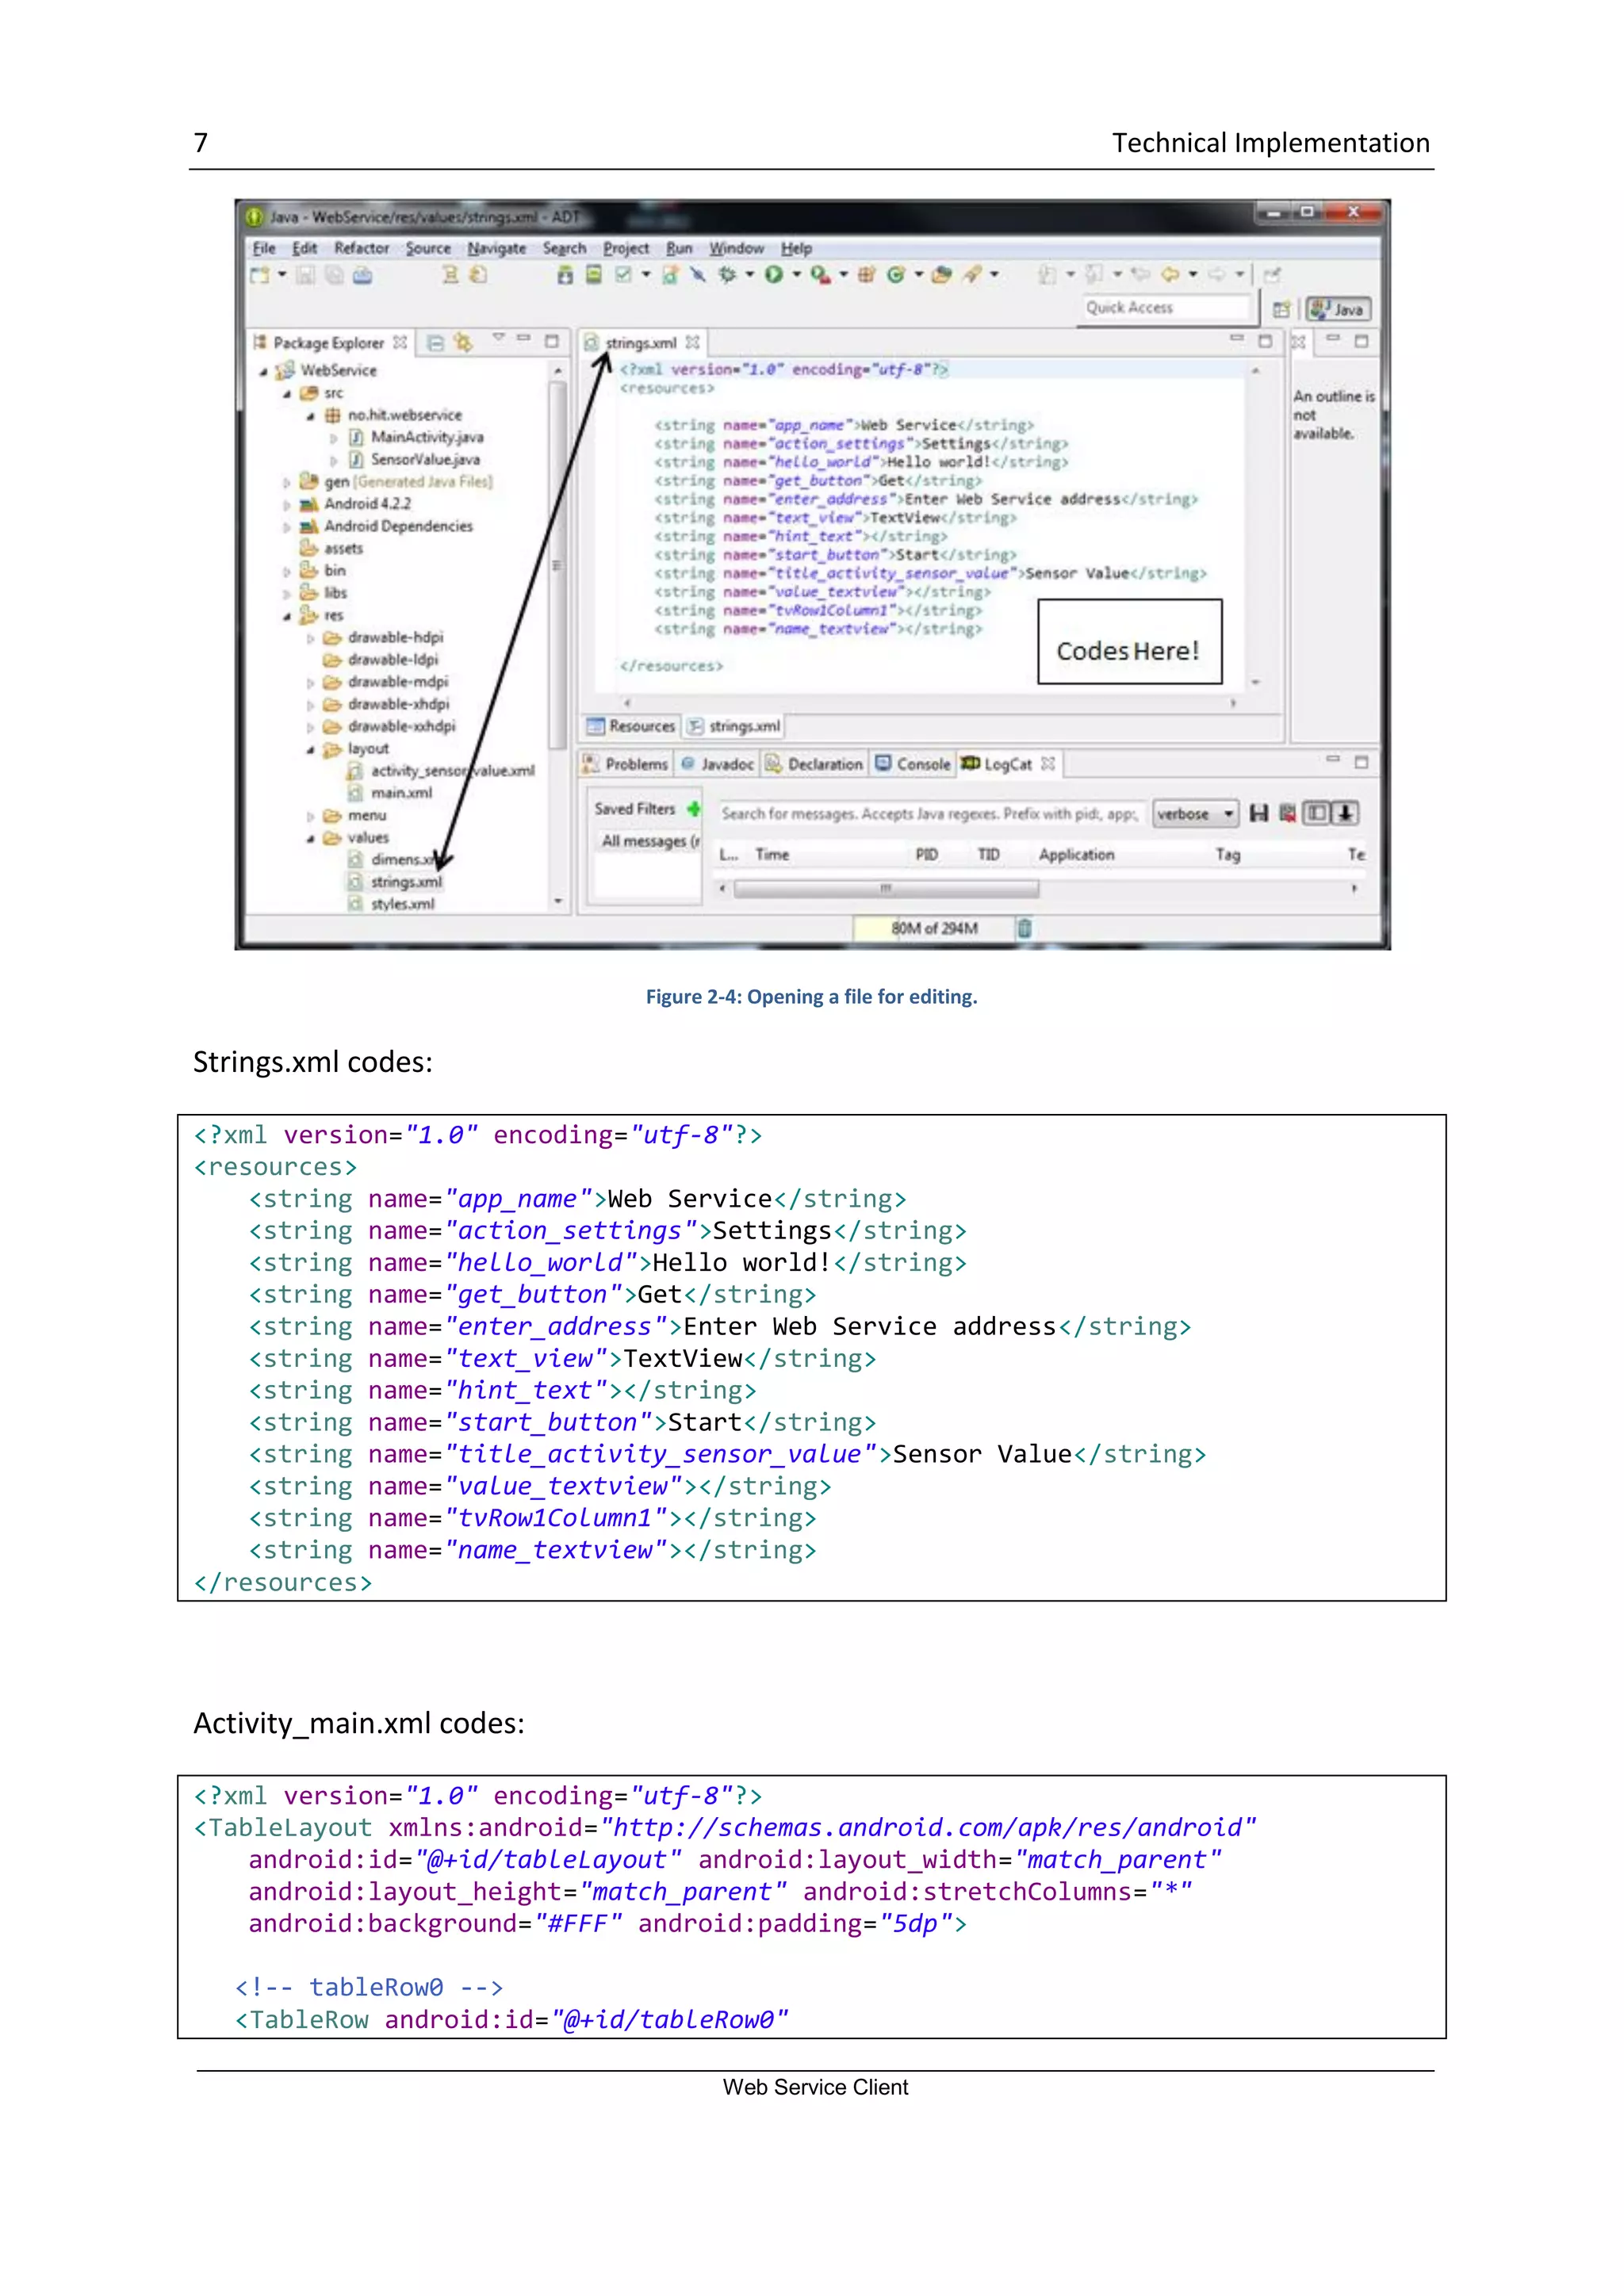The height and width of the screenshot is (2296, 1624).
Task: Switch to the Console tab
Action: click(x=912, y=765)
